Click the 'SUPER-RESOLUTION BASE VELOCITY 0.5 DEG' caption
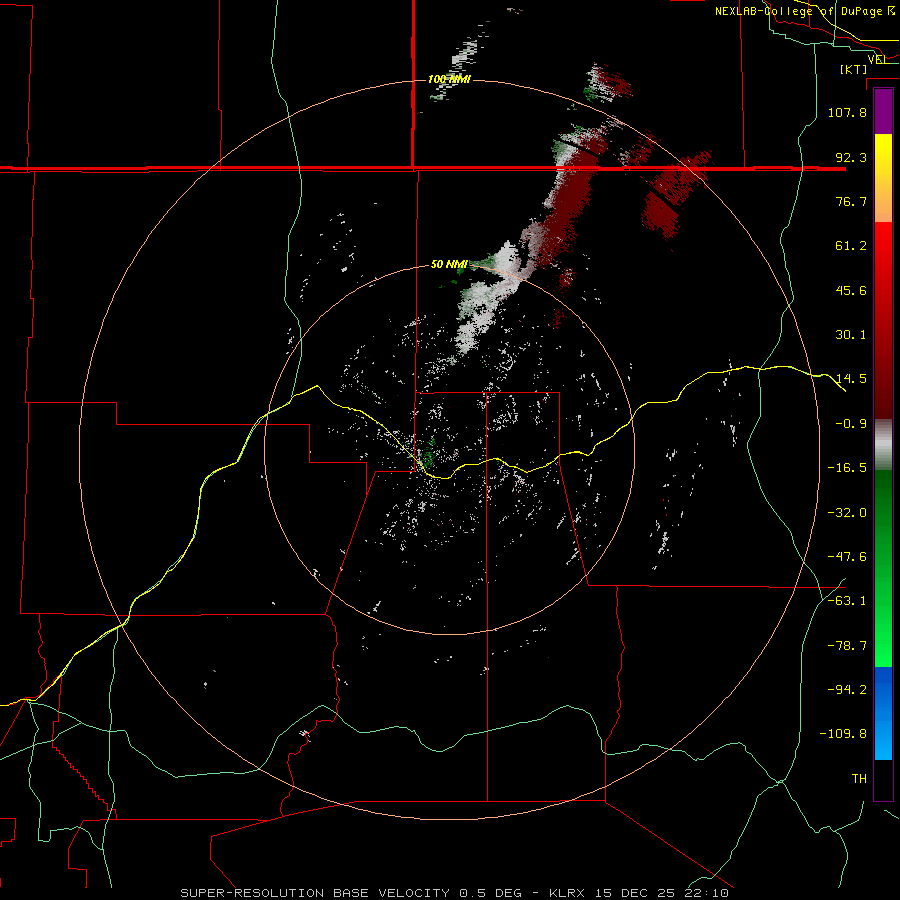900x900 pixels. point(351,893)
